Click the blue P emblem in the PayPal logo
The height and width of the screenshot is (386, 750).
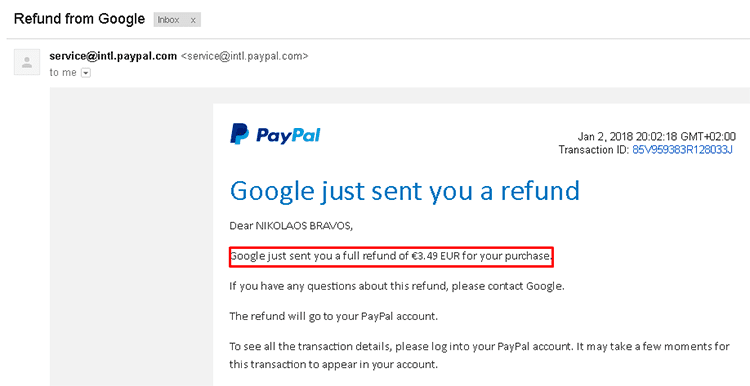click(x=239, y=134)
